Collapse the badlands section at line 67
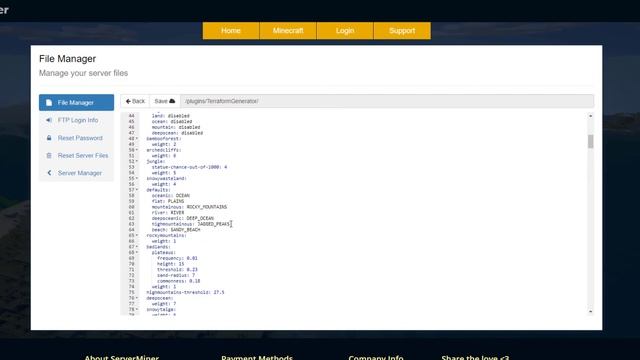This screenshot has height=360, width=640. pyautogui.click(x=137, y=247)
